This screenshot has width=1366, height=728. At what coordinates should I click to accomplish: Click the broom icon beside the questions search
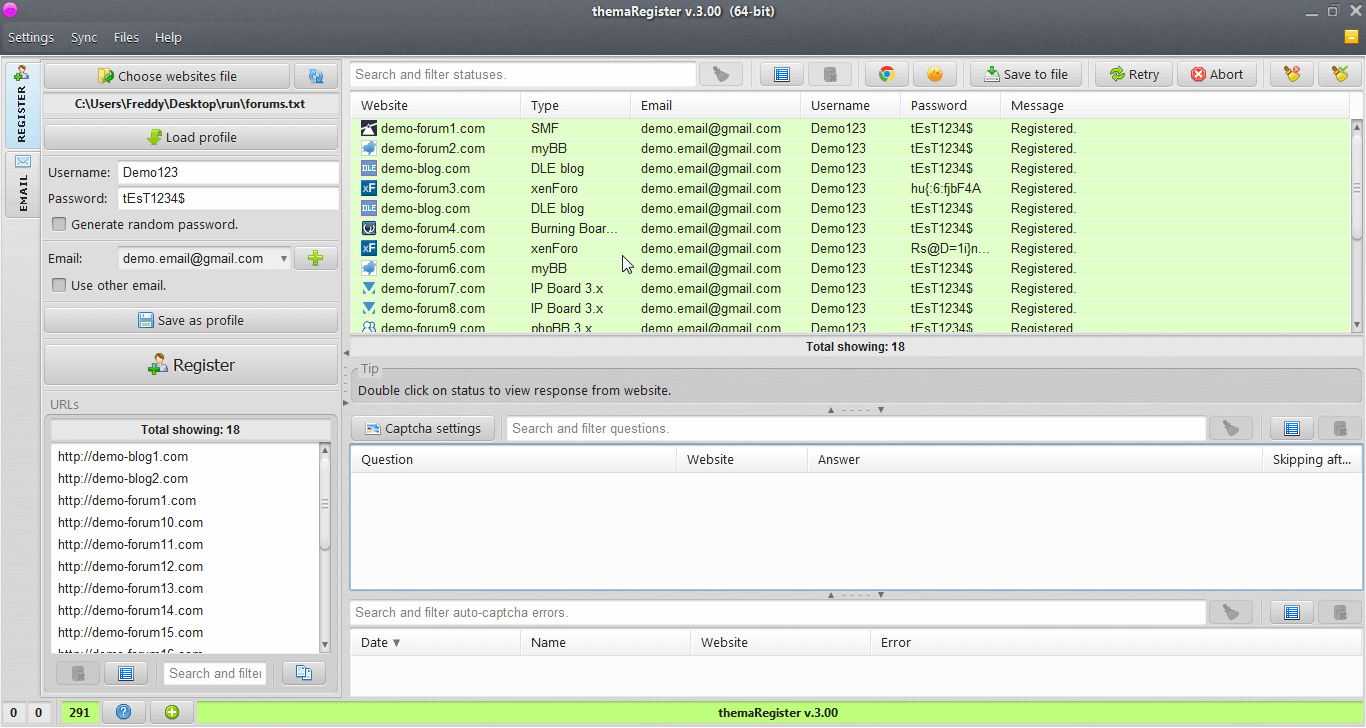[1231, 428]
